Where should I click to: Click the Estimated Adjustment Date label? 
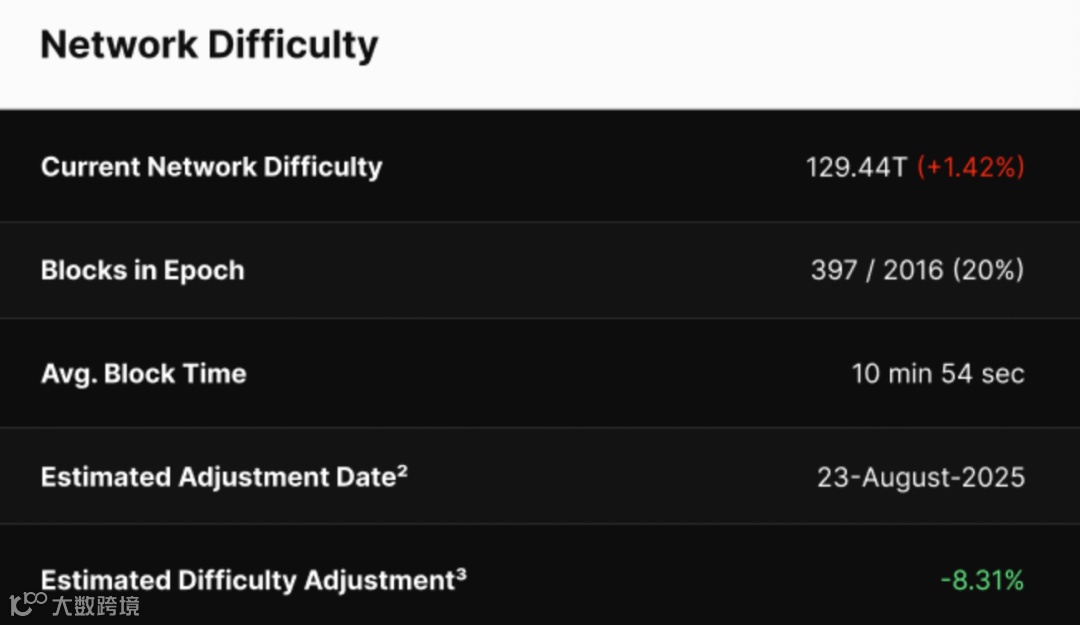218,478
